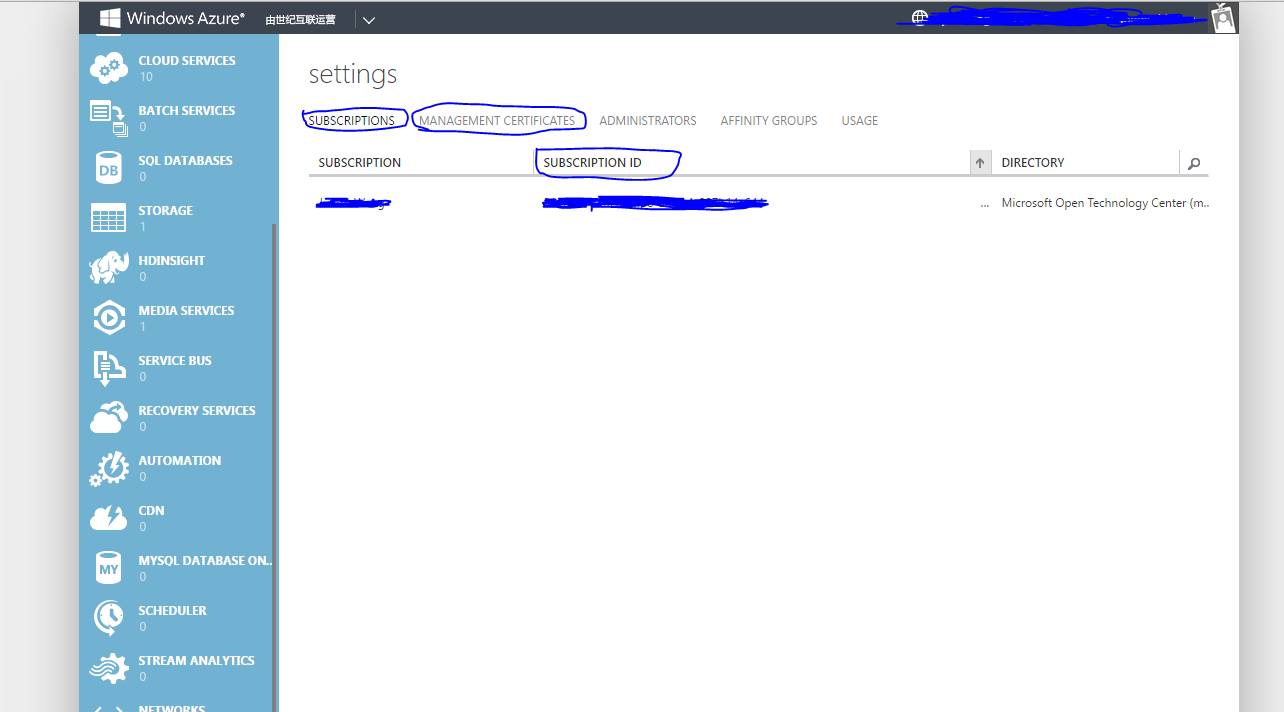This screenshot has width=1284, height=712.
Task: Select the MySQL Database icon
Action: coord(109,568)
